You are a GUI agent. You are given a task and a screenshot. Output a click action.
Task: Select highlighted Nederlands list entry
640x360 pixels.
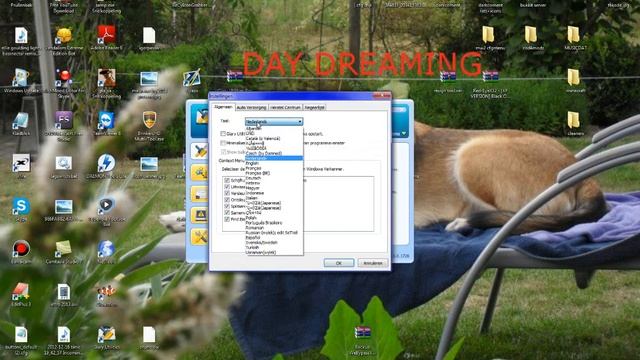click(274, 158)
